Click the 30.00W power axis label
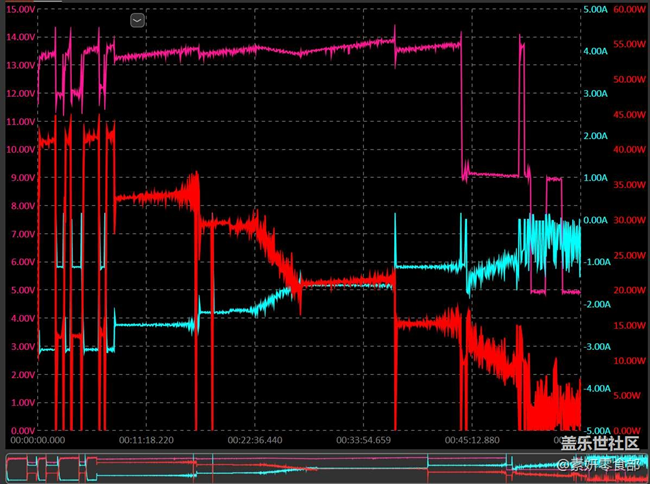Viewport: 650px width, 484px height. (630, 220)
